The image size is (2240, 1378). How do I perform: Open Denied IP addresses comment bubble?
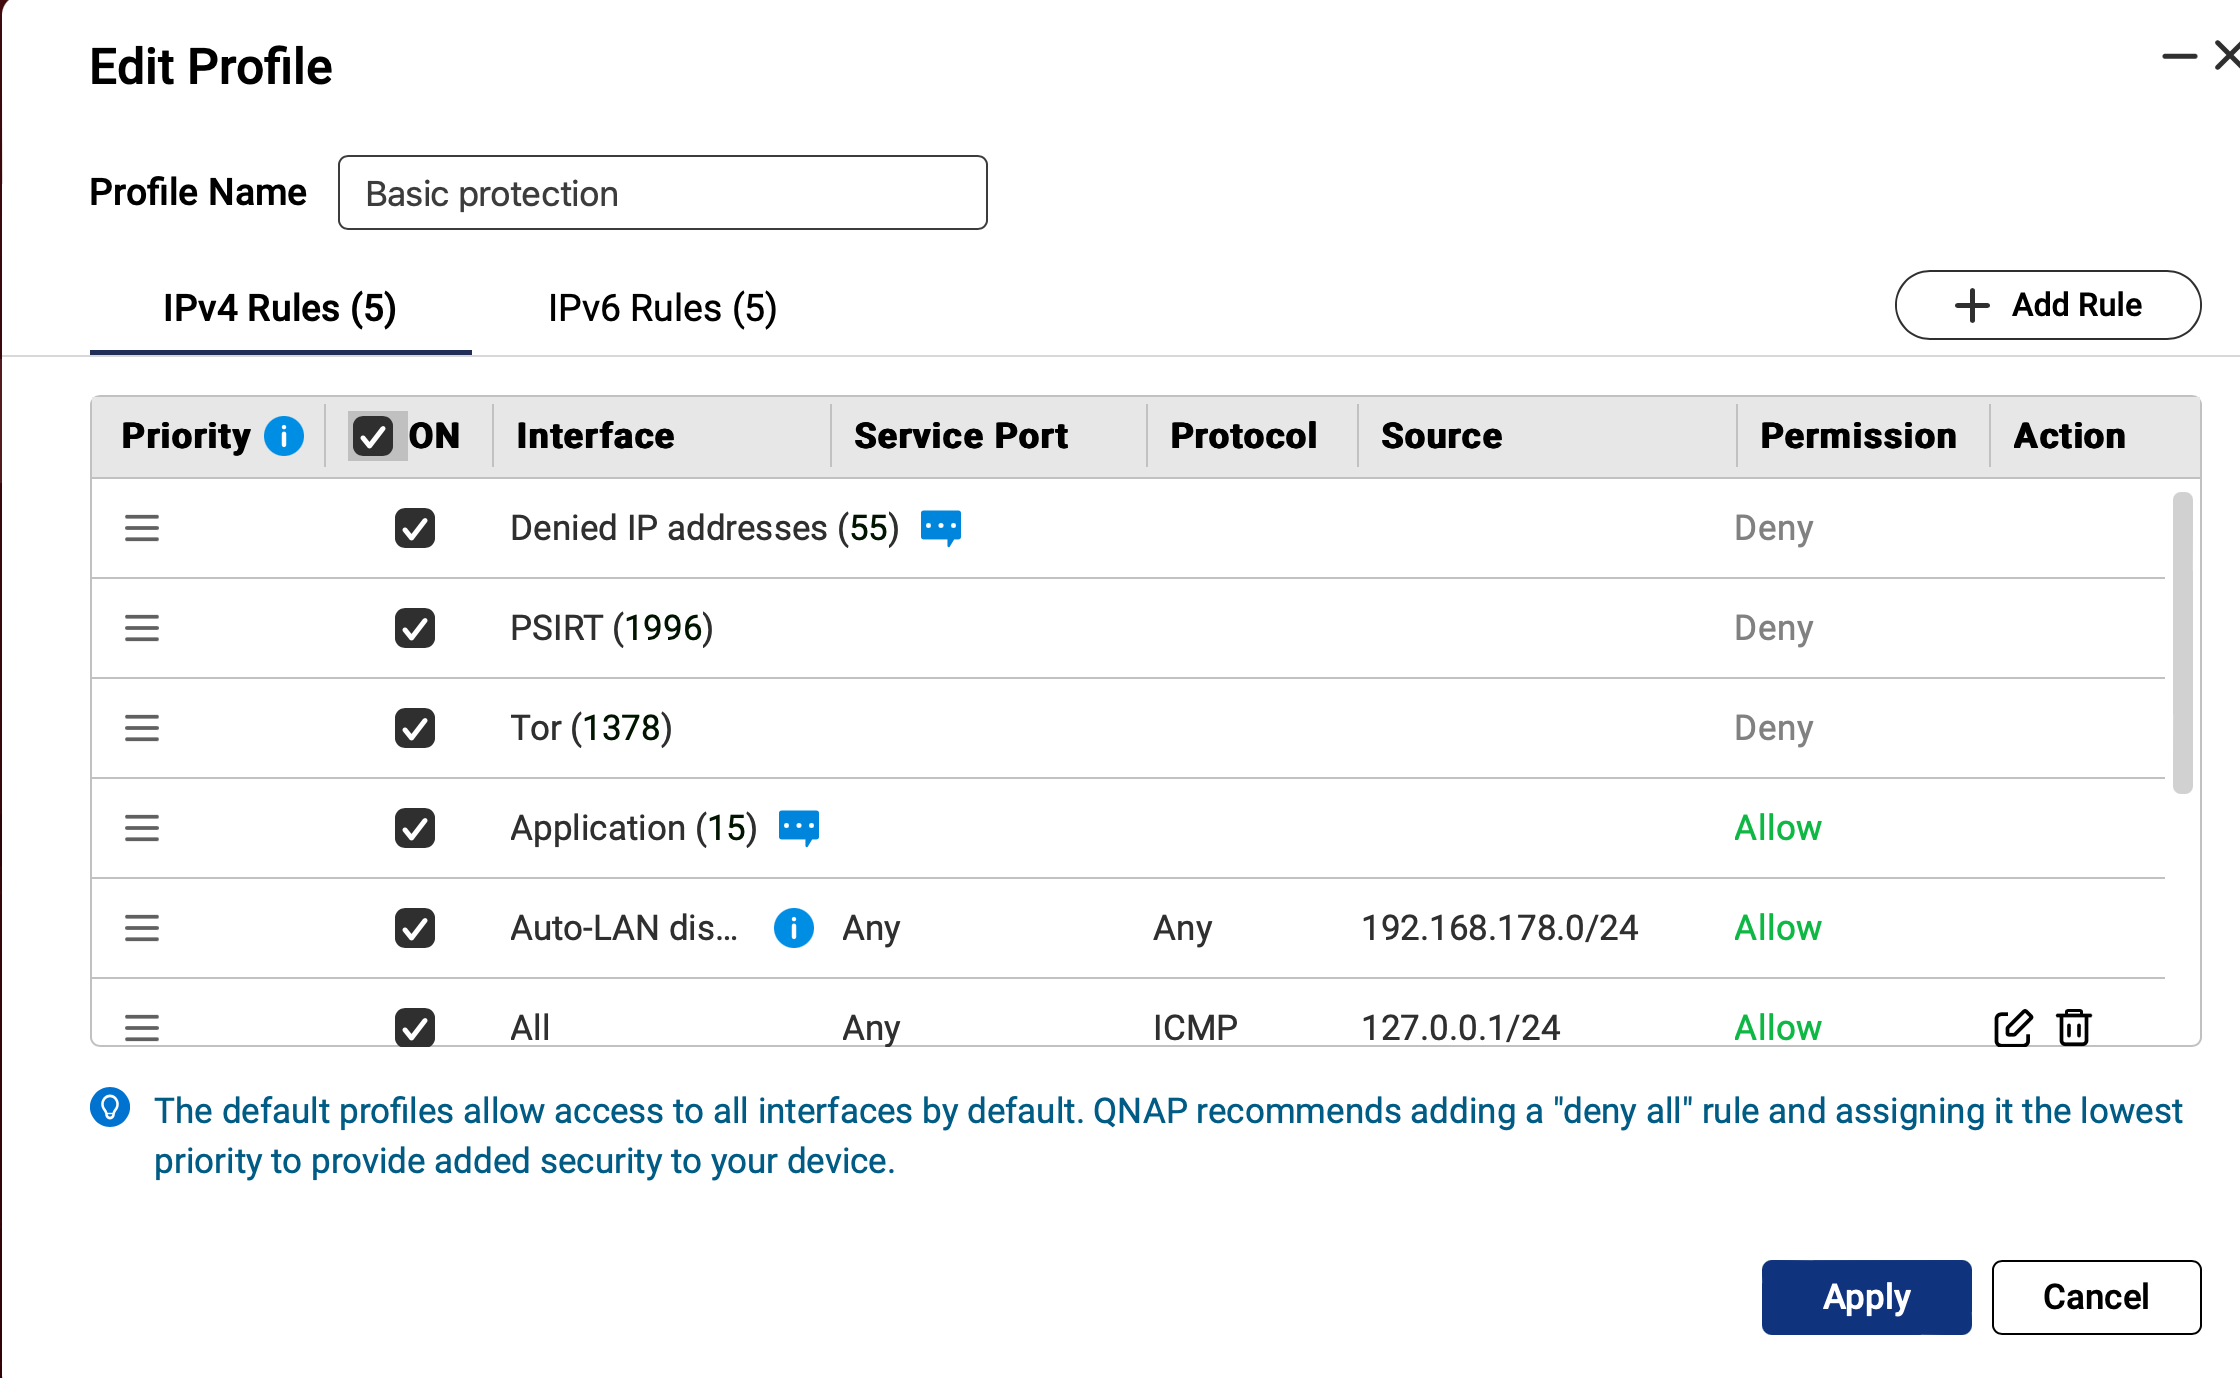click(x=940, y=527)
